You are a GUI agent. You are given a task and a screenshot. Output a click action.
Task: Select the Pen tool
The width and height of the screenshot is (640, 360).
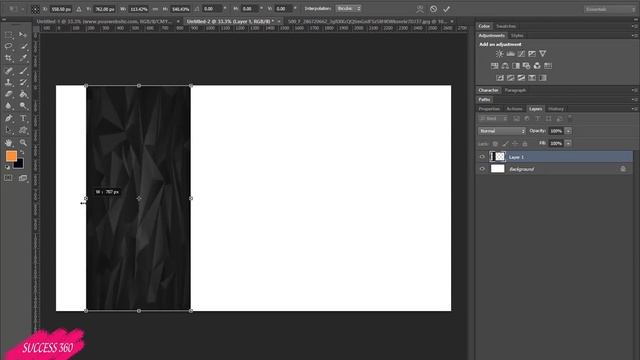[x=9, y=118]
